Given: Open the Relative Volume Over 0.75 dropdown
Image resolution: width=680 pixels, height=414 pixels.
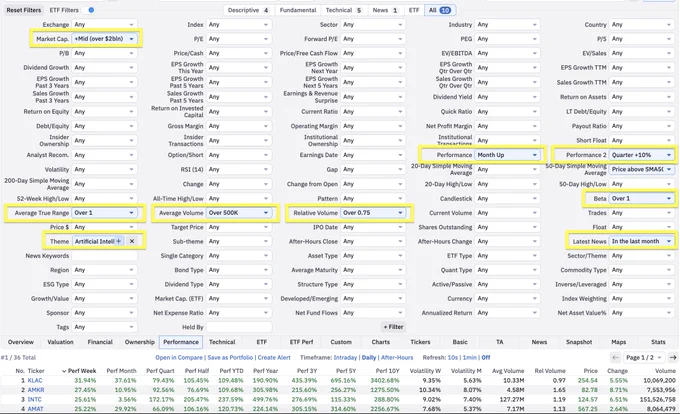Looking at the screenshot, I should pyautogui.click(x=373, y=213).
